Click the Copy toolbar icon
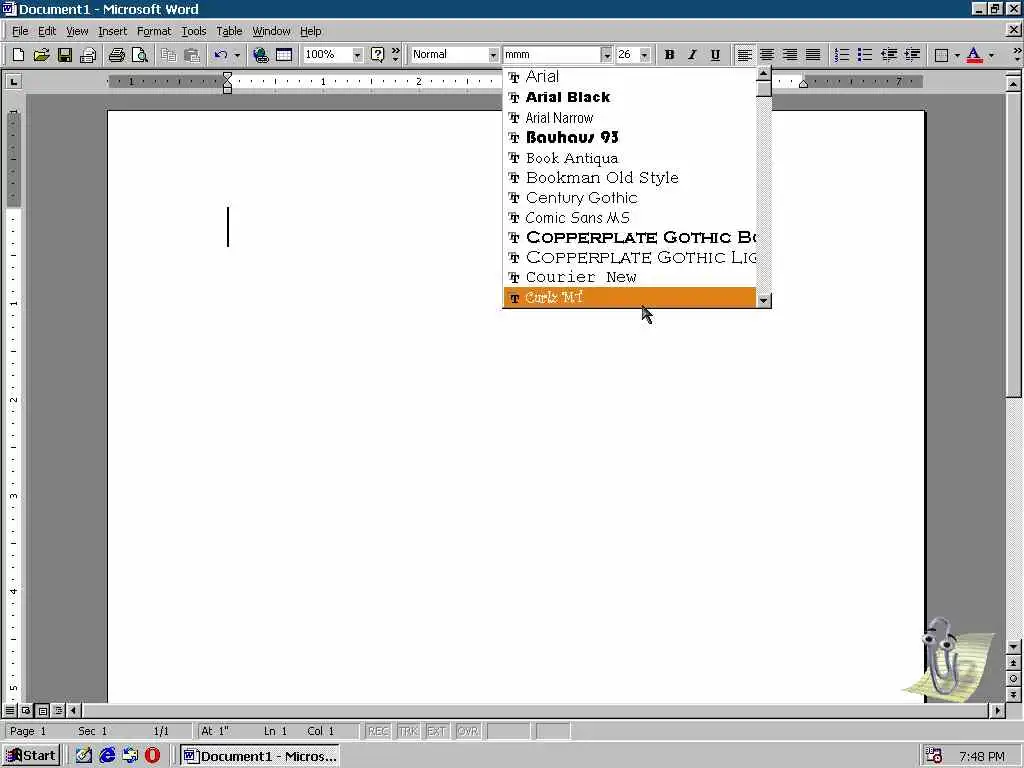1024x768 pixels. [x=168, y=55]
